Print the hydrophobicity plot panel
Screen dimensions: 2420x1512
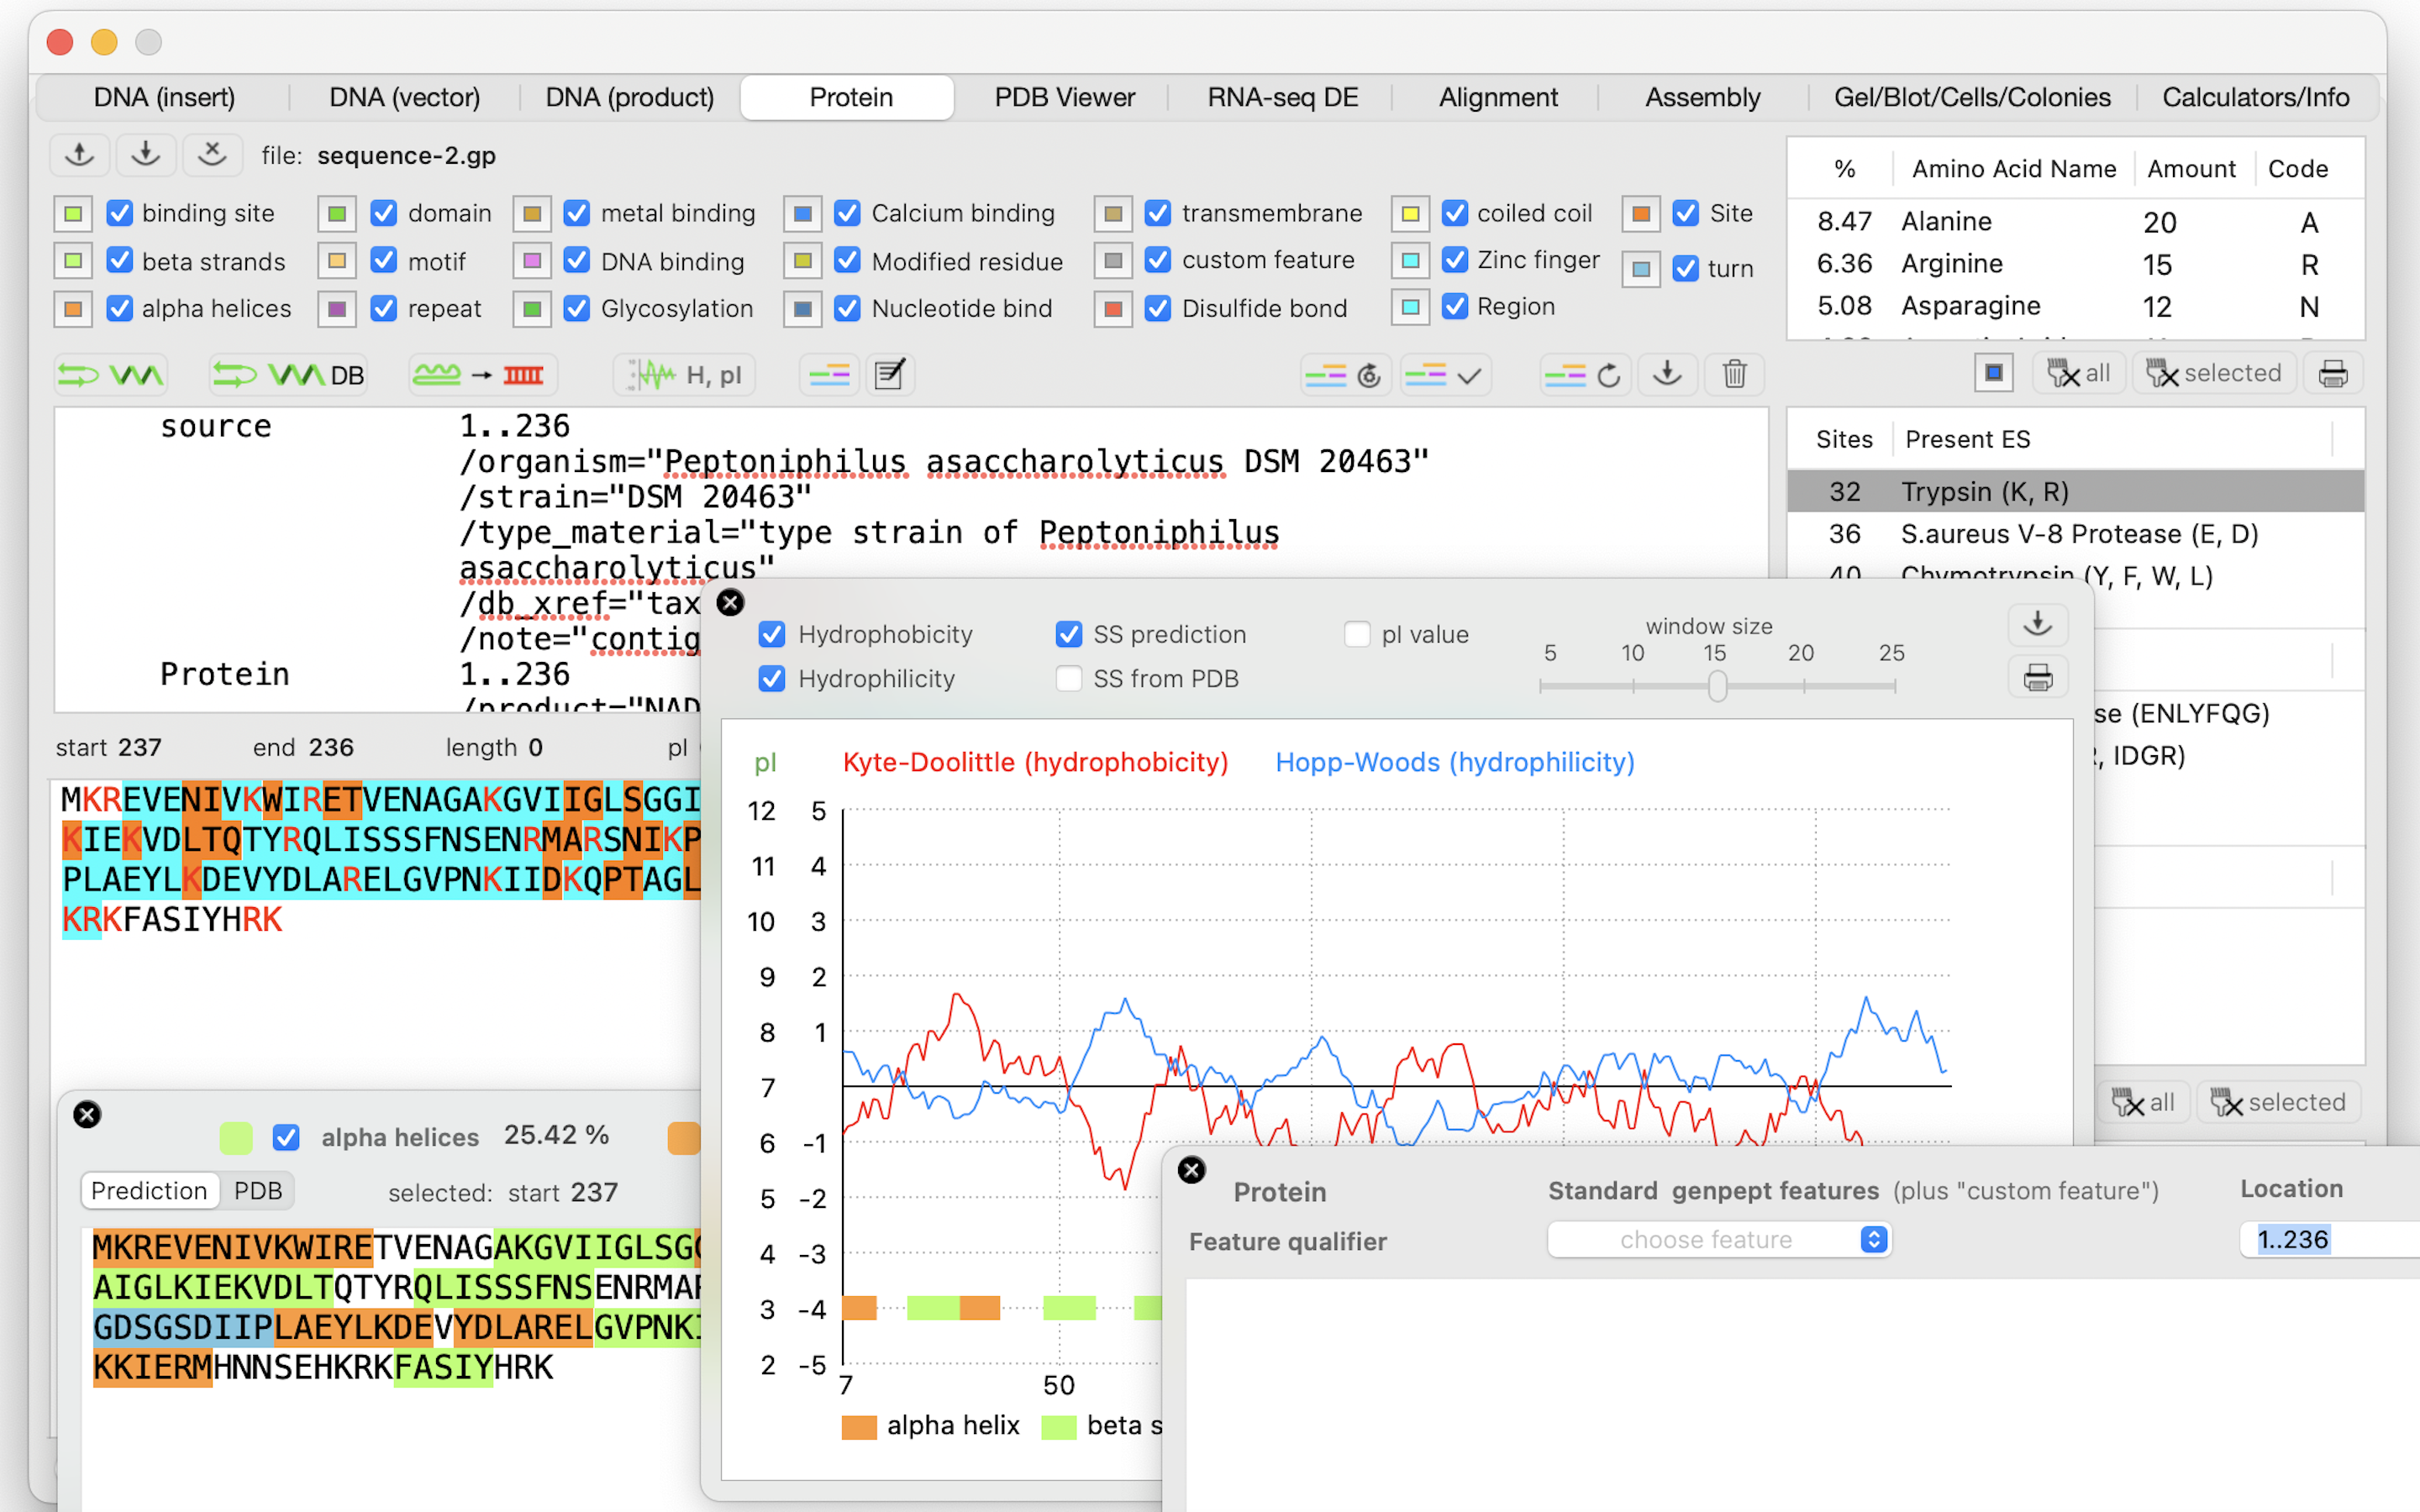pos(2037,678)
